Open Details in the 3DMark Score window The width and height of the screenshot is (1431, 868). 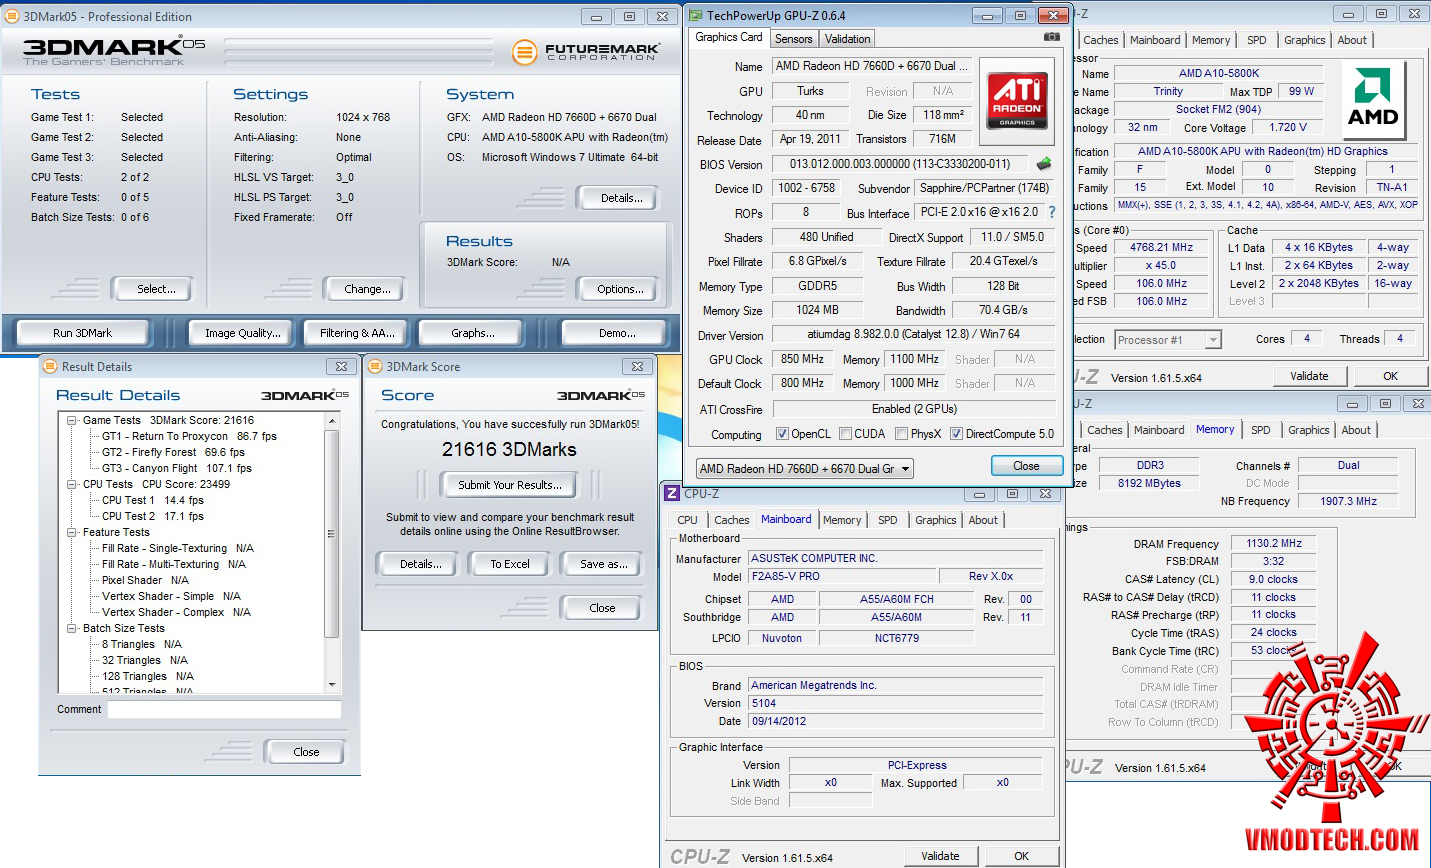(421, 564)
